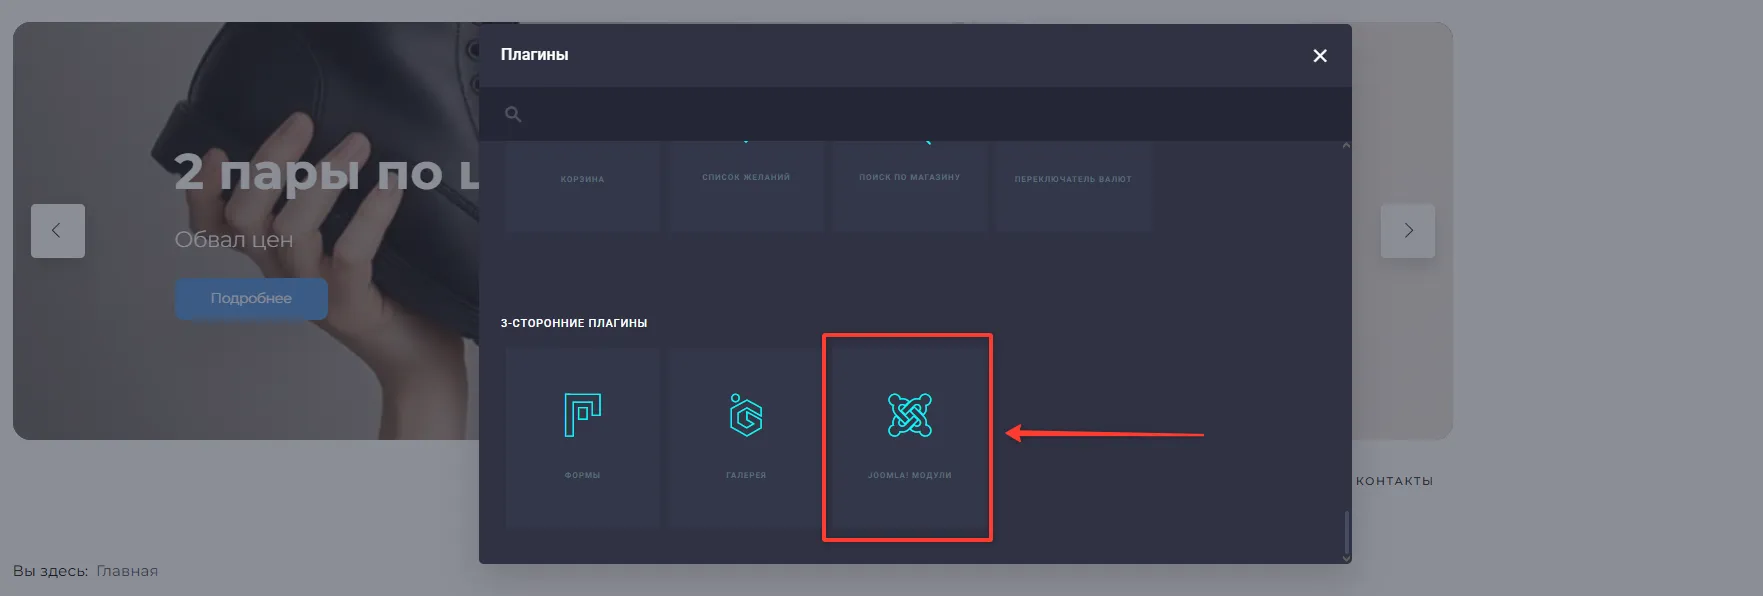Viewport: 1763px width, 596px height.
Task: Click the plugin list scroll-down arrow
Action: point(1346,557)
